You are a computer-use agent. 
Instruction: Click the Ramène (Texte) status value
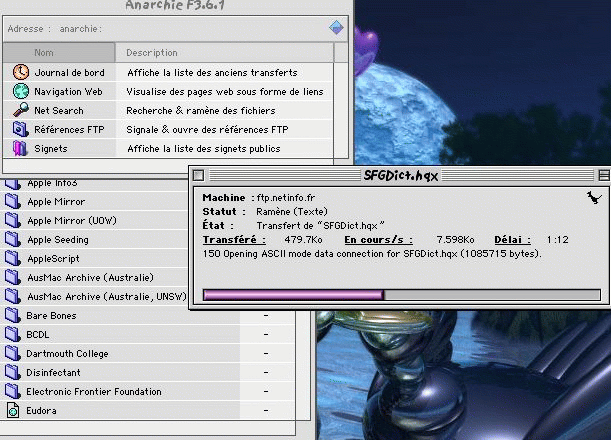point(292,212)
